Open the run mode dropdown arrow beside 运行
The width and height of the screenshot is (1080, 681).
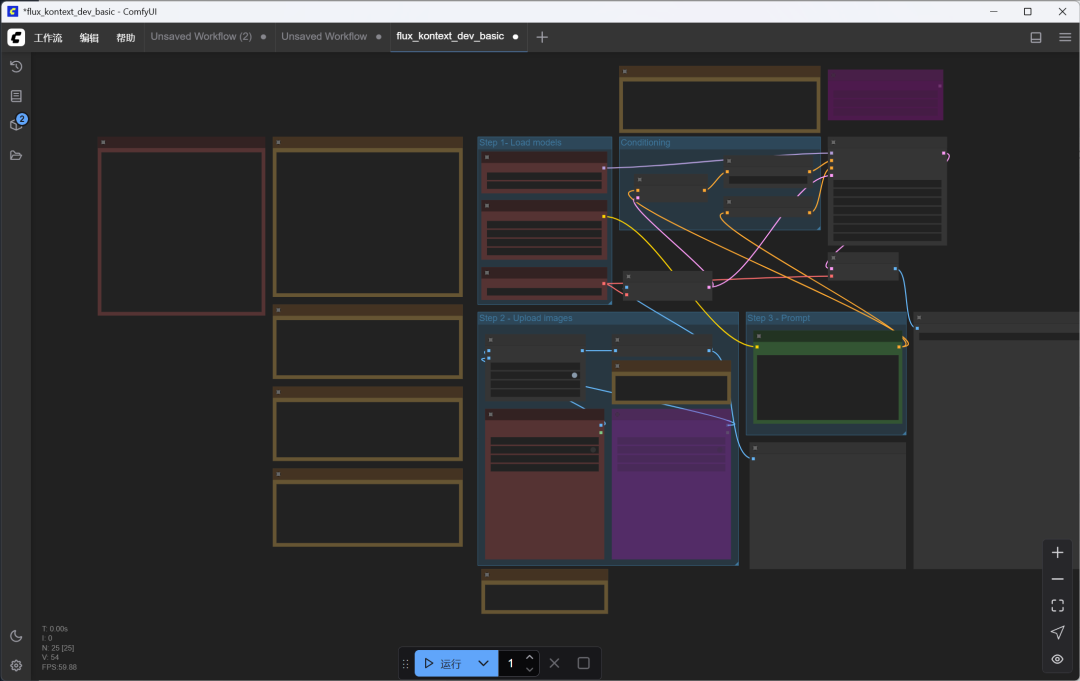coord(484,663)
